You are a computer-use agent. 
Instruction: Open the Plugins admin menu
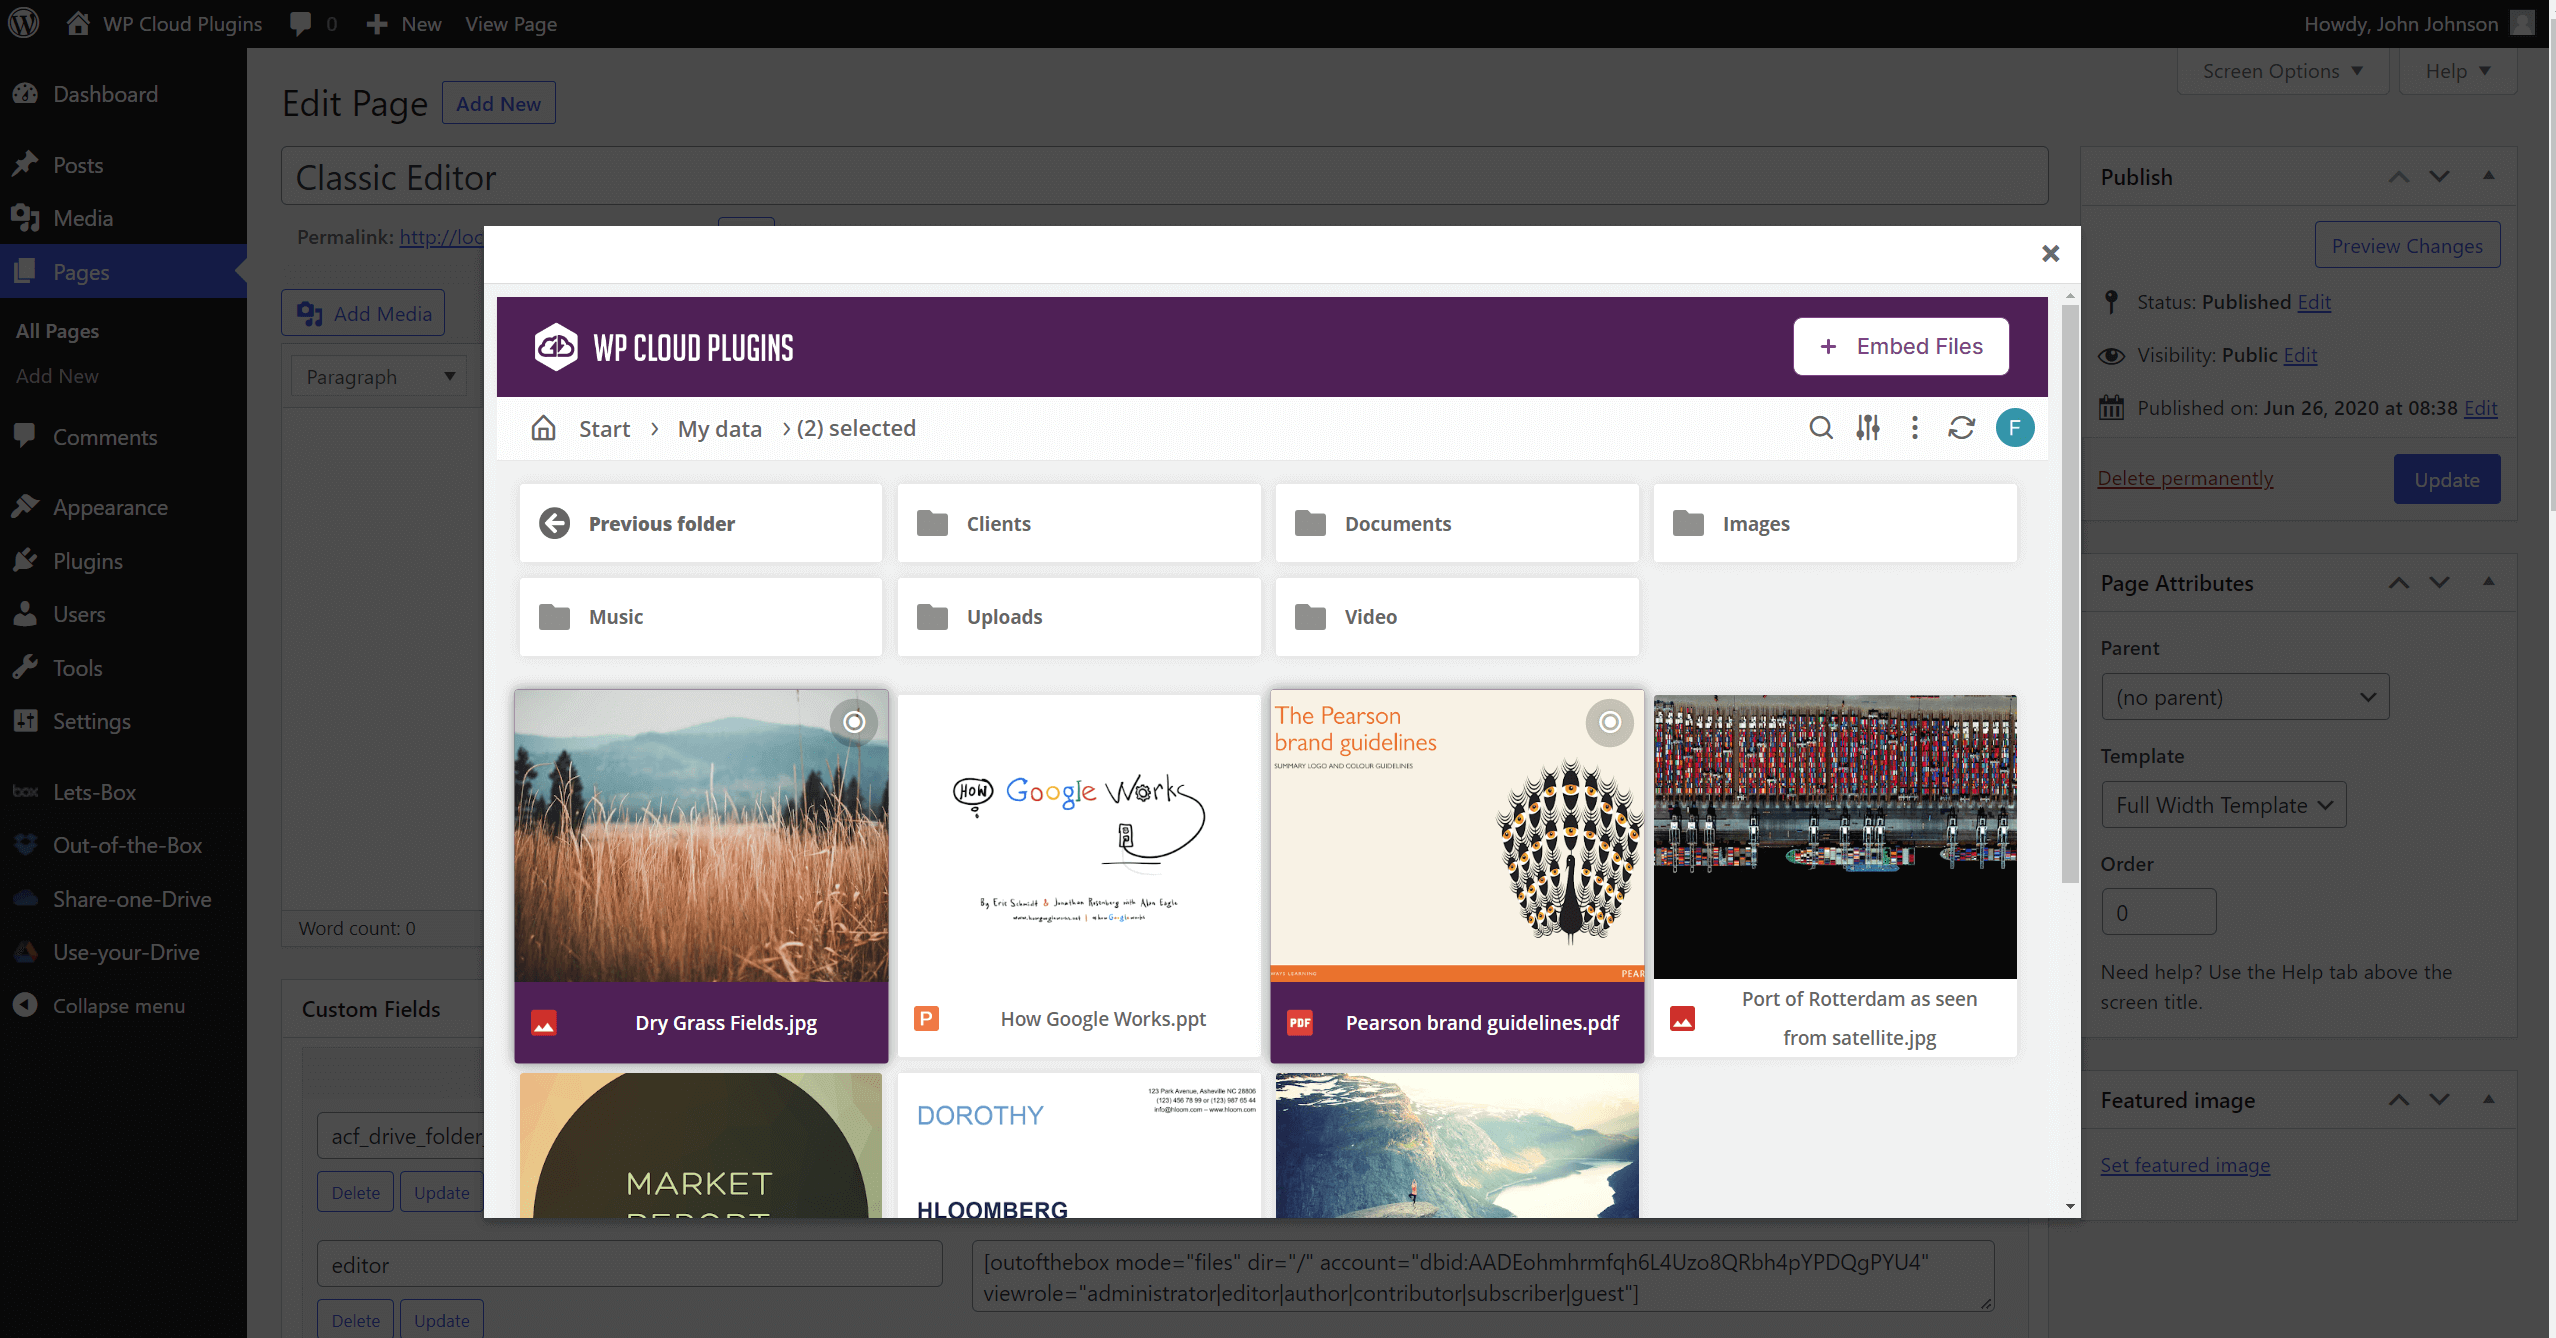coord(88,561)
